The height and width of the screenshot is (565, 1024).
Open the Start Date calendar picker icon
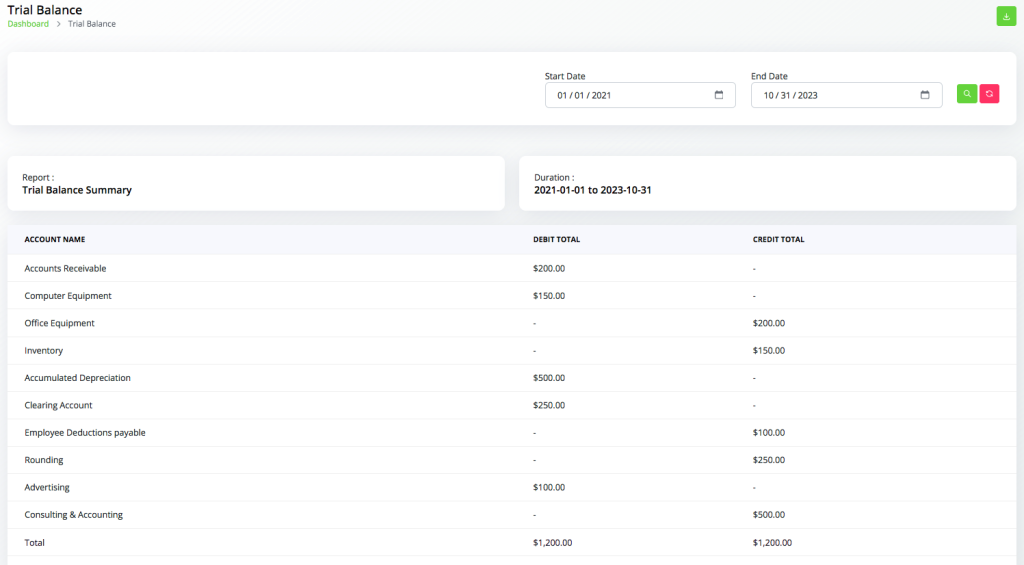[719, 95]
